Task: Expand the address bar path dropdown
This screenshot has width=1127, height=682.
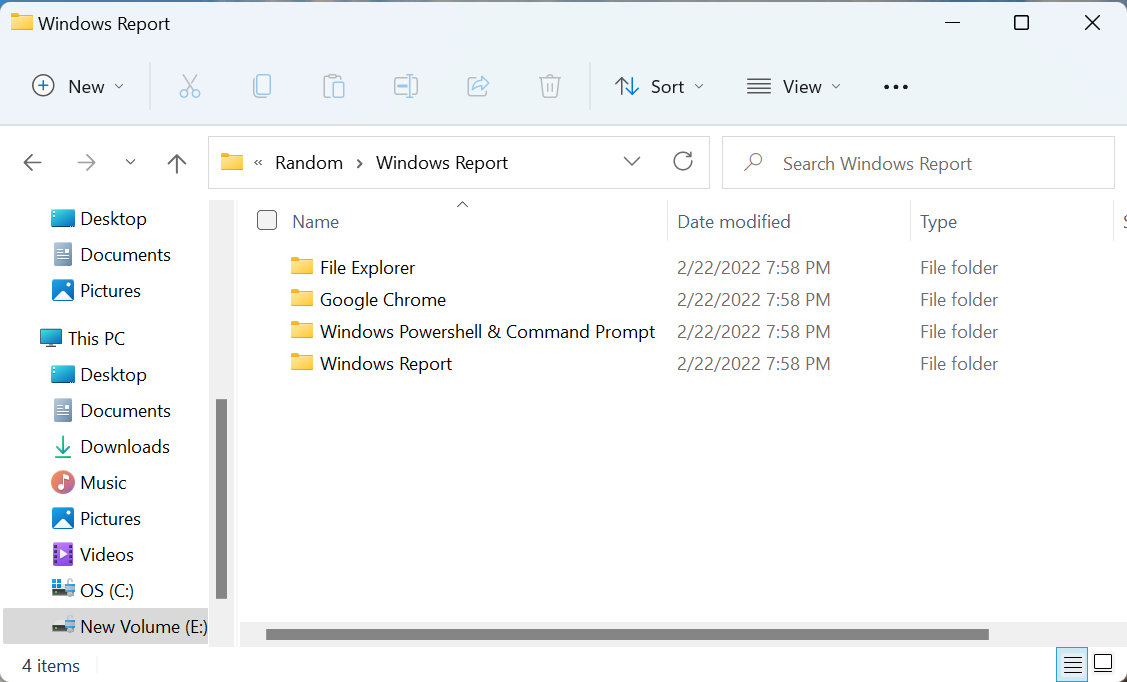Action: pos(632,161)
